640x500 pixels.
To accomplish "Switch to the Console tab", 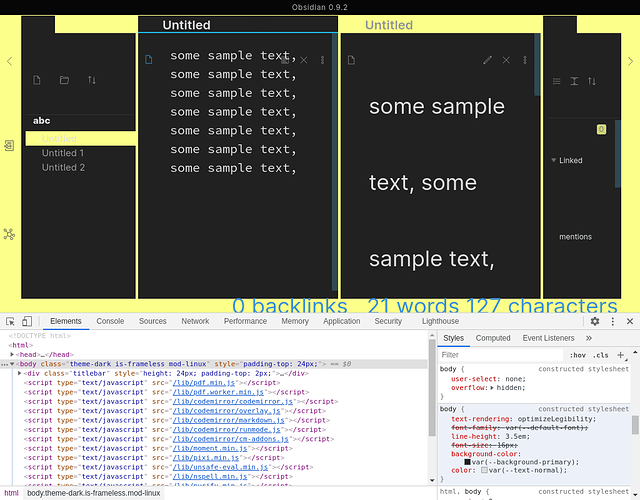I will point(110,321).
